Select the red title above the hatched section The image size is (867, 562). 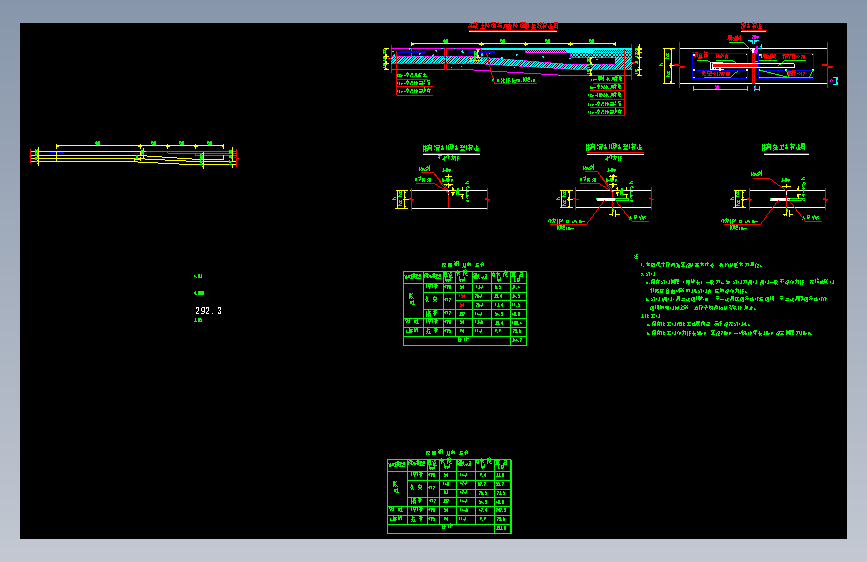click(513, 26)
